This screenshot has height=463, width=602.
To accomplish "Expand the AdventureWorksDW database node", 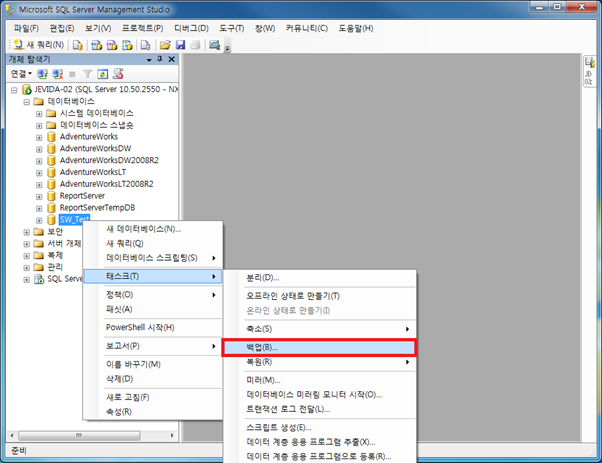I will pos(39,149).
